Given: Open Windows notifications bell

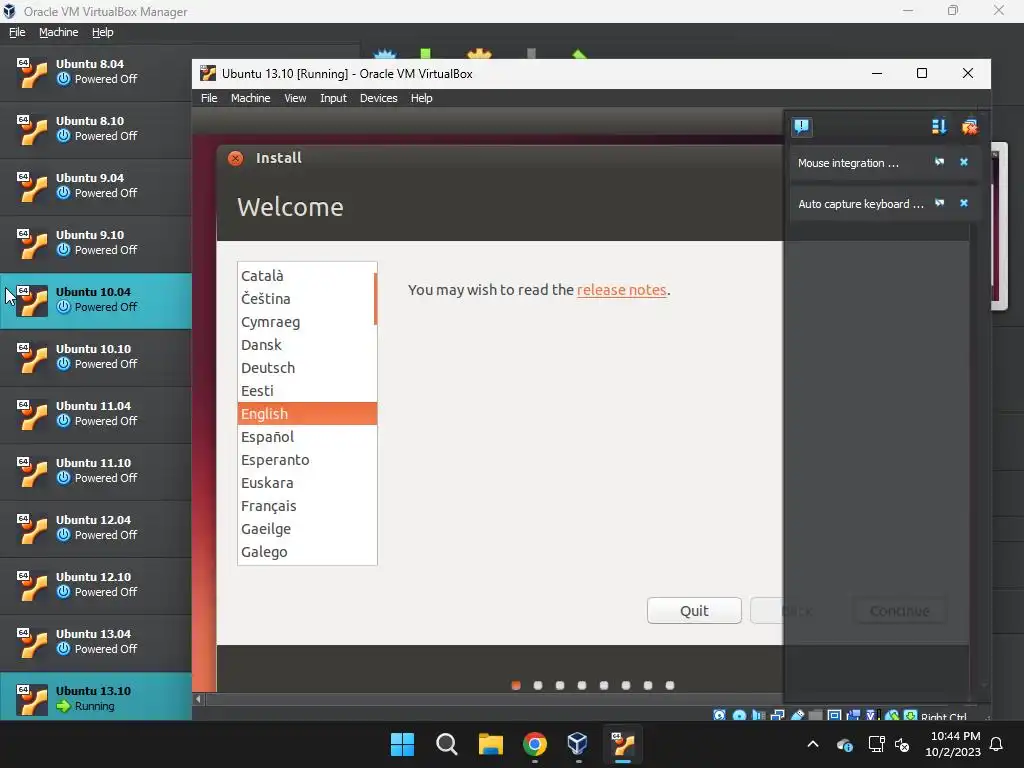Looking at the screenshot, I should pyautogui.click(x=996, y=744).
